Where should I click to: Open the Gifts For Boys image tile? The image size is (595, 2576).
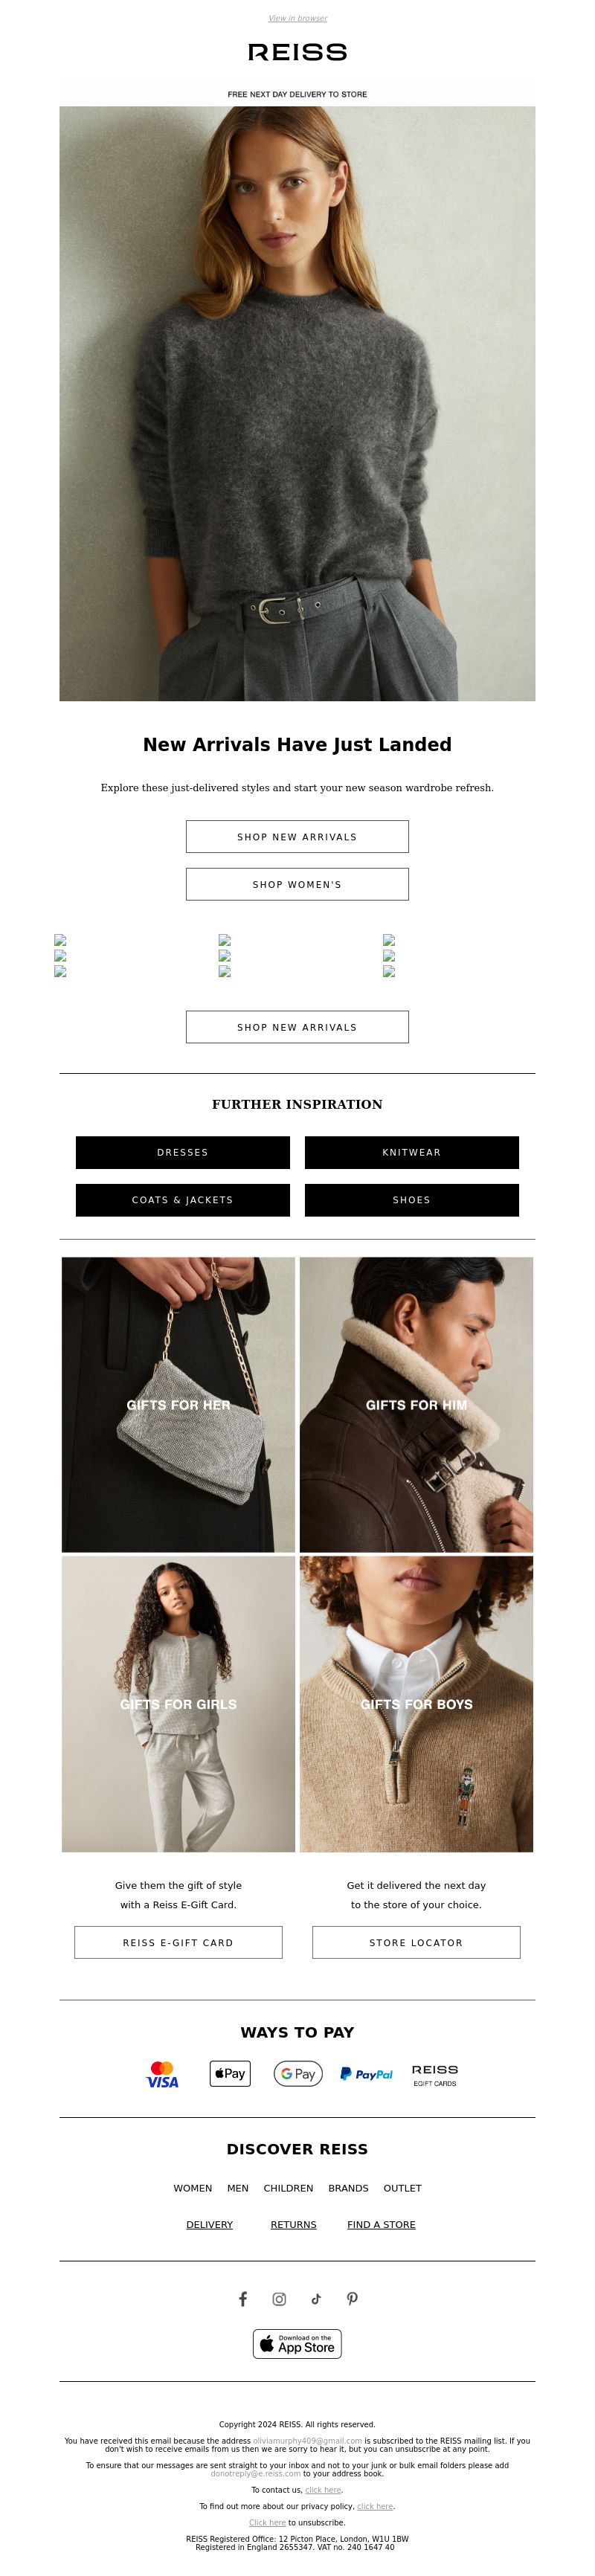click(416, 1703)
